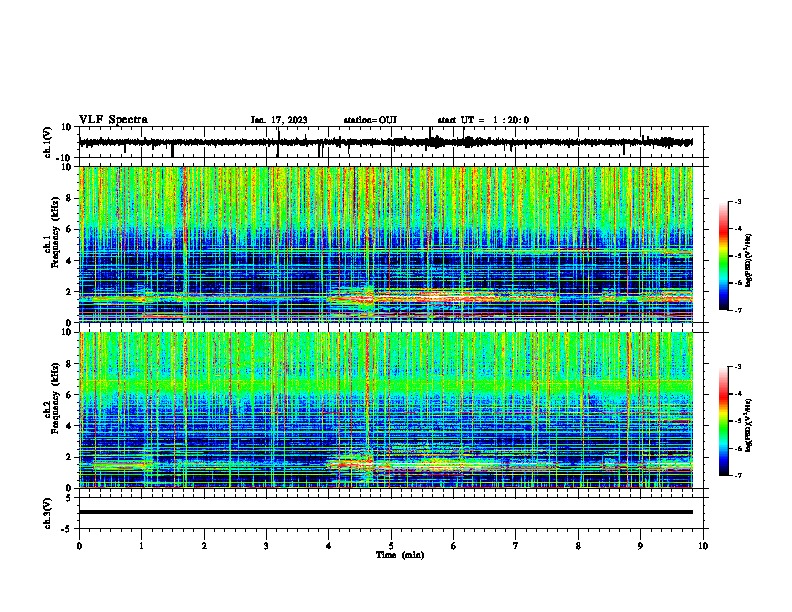Click the "6" kHz tick on ch.1 spectrogram
Image resolution: width=792 pixels, height=612 pixels.
[69, 230]
